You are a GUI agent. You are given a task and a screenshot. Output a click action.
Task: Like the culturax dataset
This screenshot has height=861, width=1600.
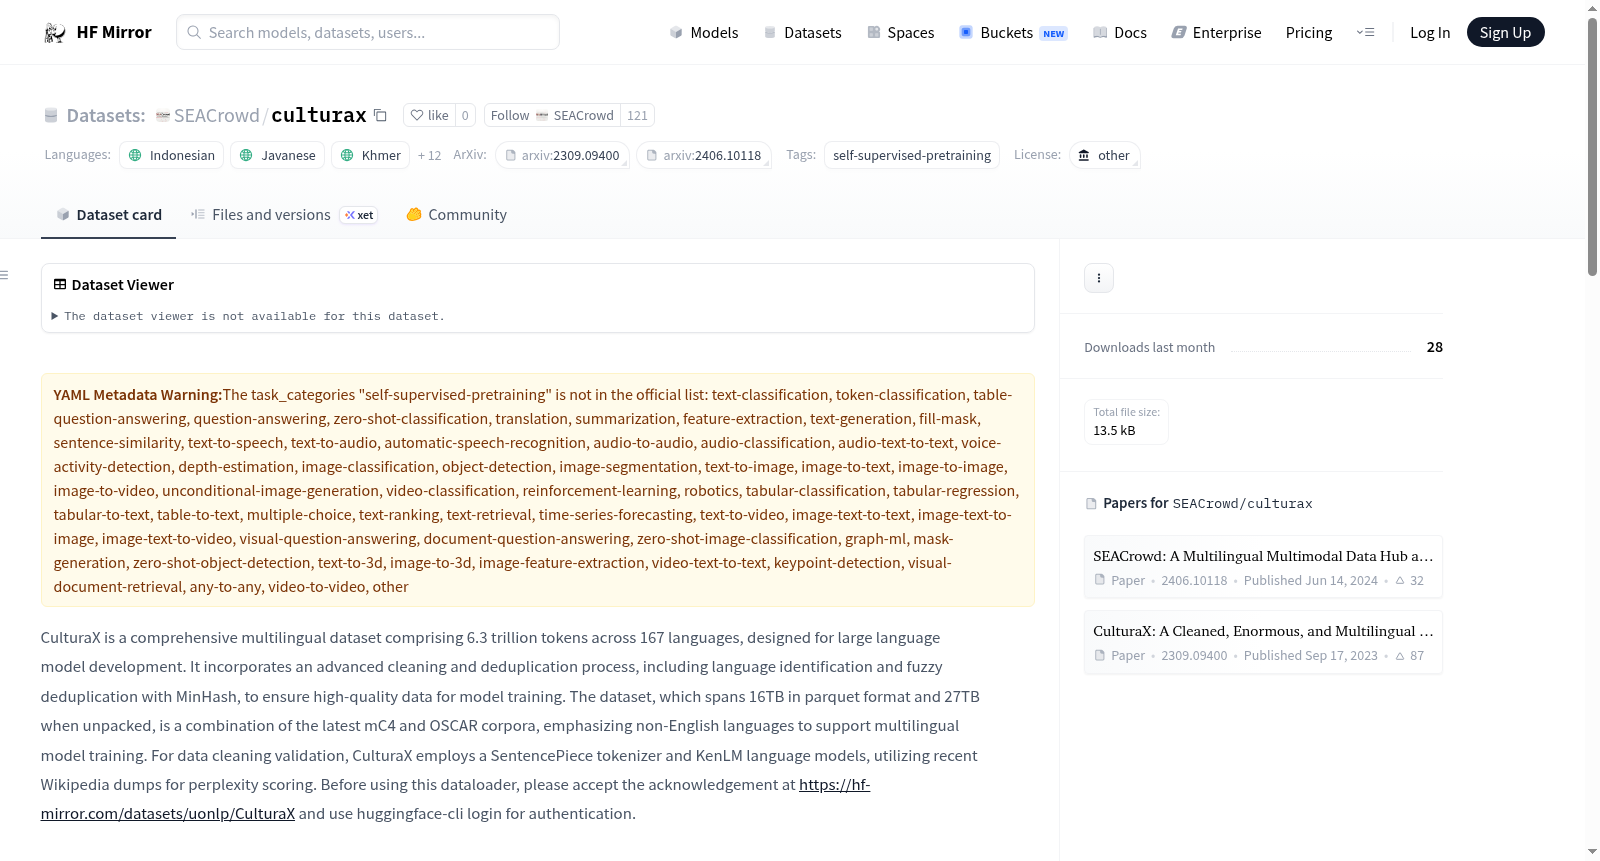point(429,115)
